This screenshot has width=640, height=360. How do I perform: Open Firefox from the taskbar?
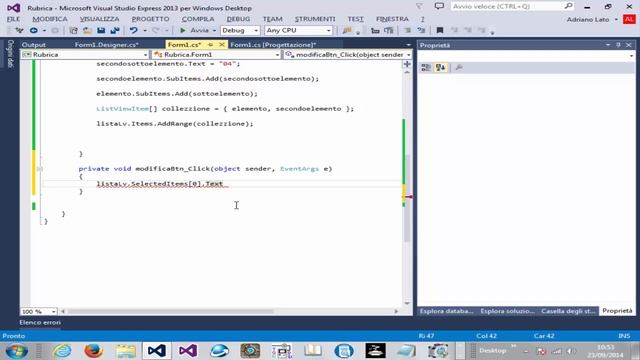tap(93, 351)
